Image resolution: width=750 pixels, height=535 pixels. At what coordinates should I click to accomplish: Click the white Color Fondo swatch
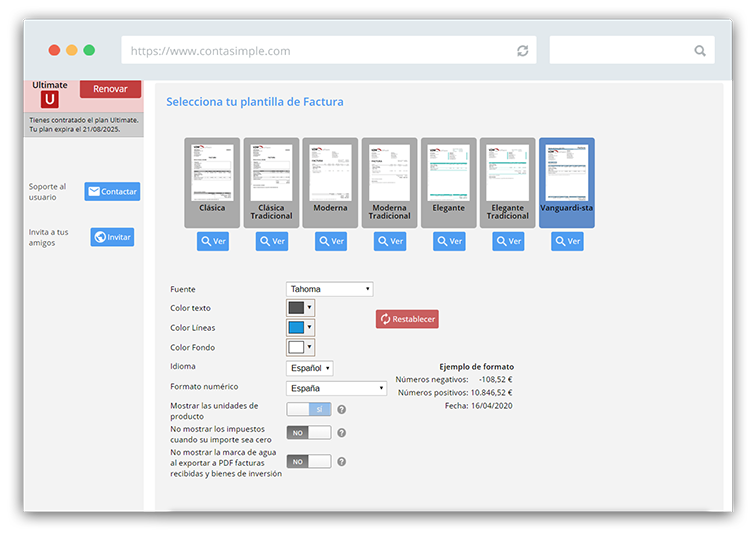coord(296,347)
